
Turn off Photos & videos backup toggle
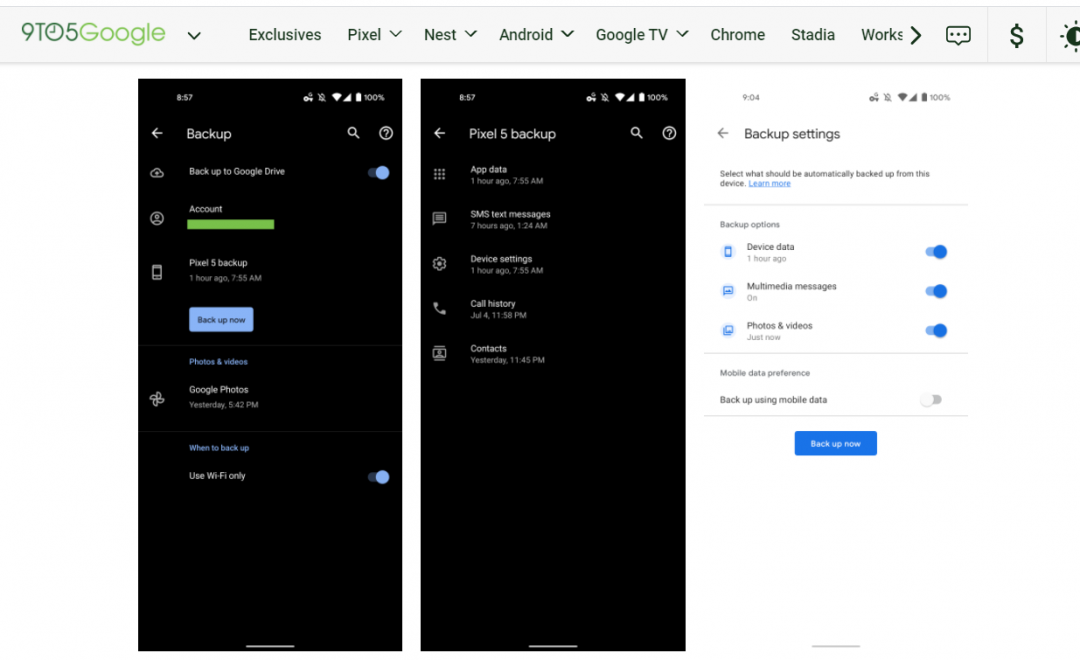(x=935, y=331)
